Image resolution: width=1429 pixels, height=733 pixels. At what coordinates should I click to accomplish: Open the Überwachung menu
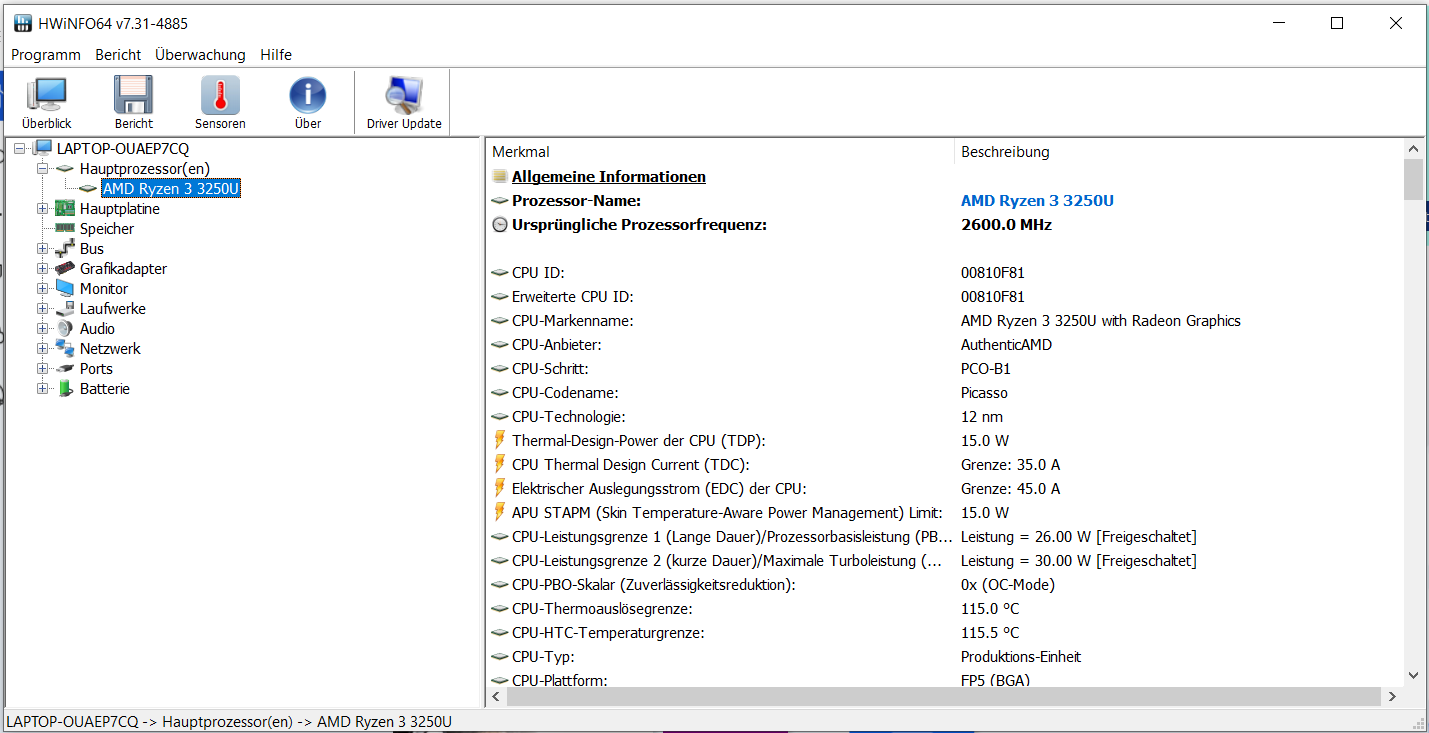[200, 55]
